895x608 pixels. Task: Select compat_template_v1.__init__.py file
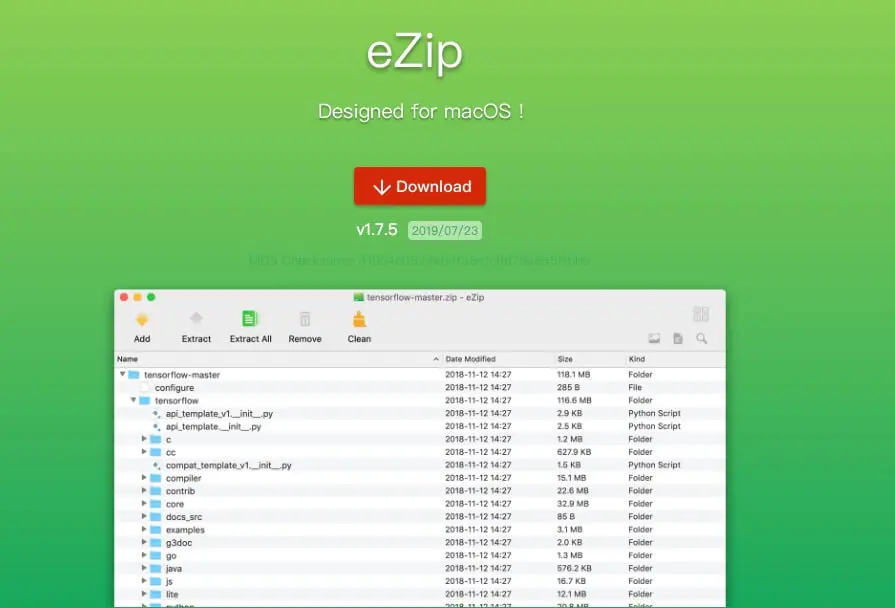click(228, 465)
